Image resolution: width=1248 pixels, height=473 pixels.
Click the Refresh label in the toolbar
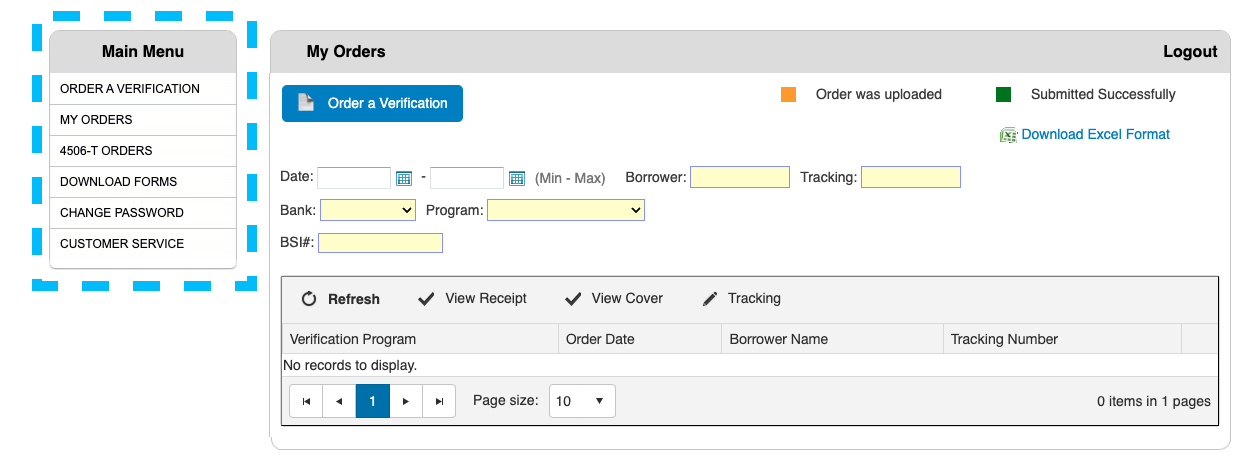[x=354, y=299]
